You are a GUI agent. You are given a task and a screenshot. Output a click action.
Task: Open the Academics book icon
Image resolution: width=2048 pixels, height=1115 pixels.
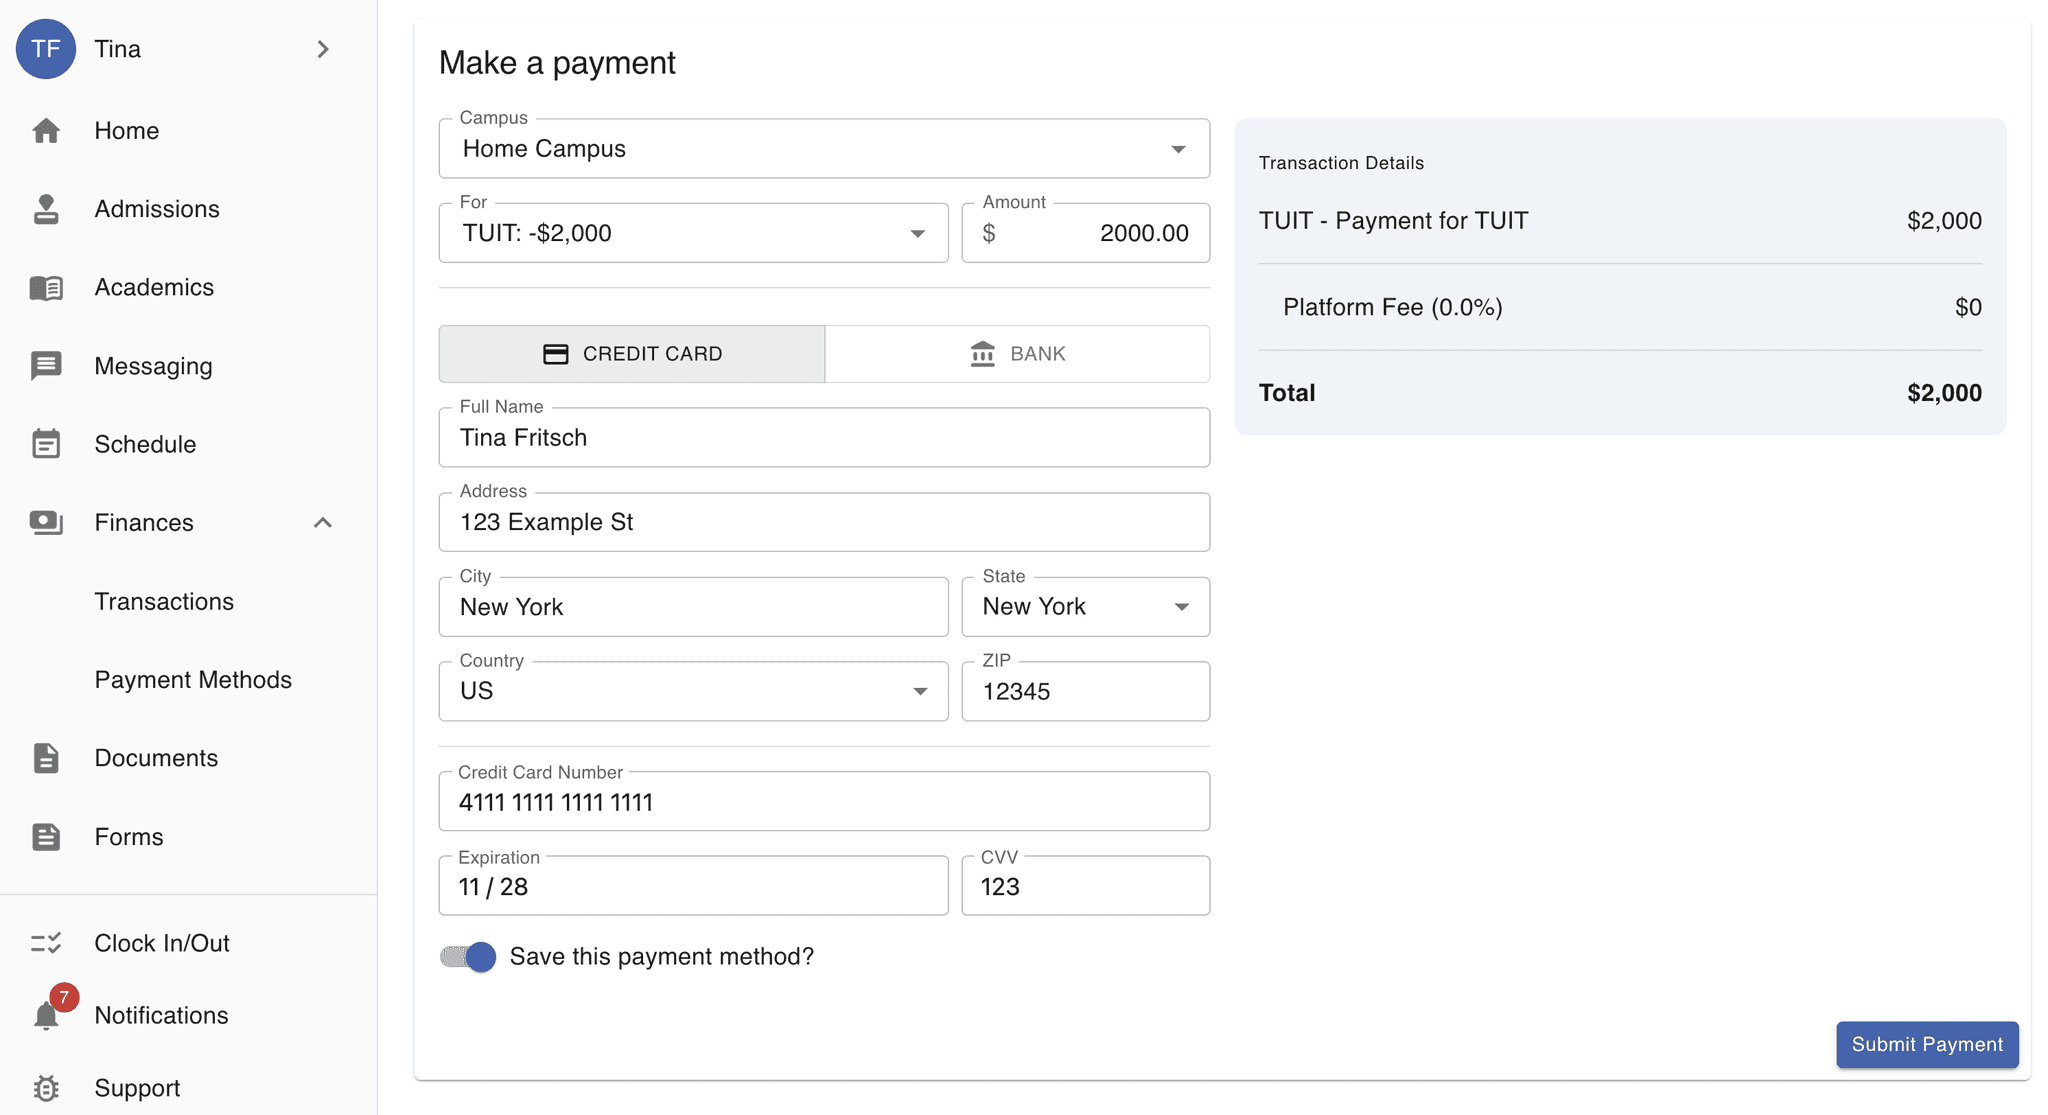pos(46,288)
